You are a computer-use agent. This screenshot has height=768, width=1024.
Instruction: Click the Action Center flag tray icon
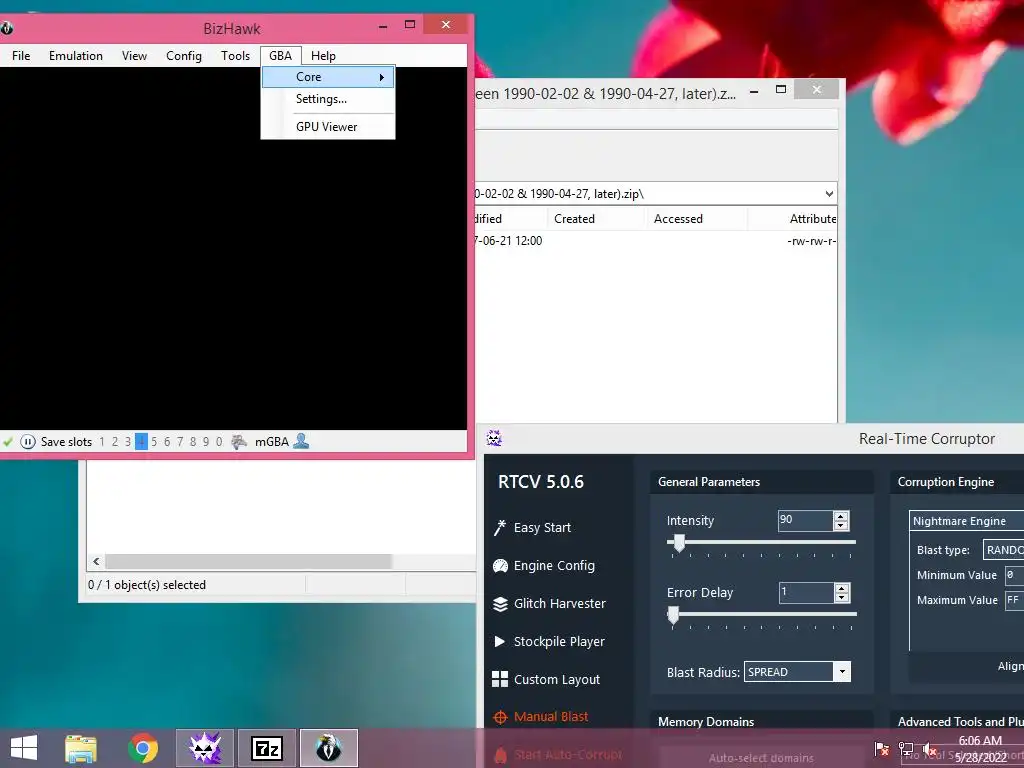pyautogui.click(x=882, y=749)
